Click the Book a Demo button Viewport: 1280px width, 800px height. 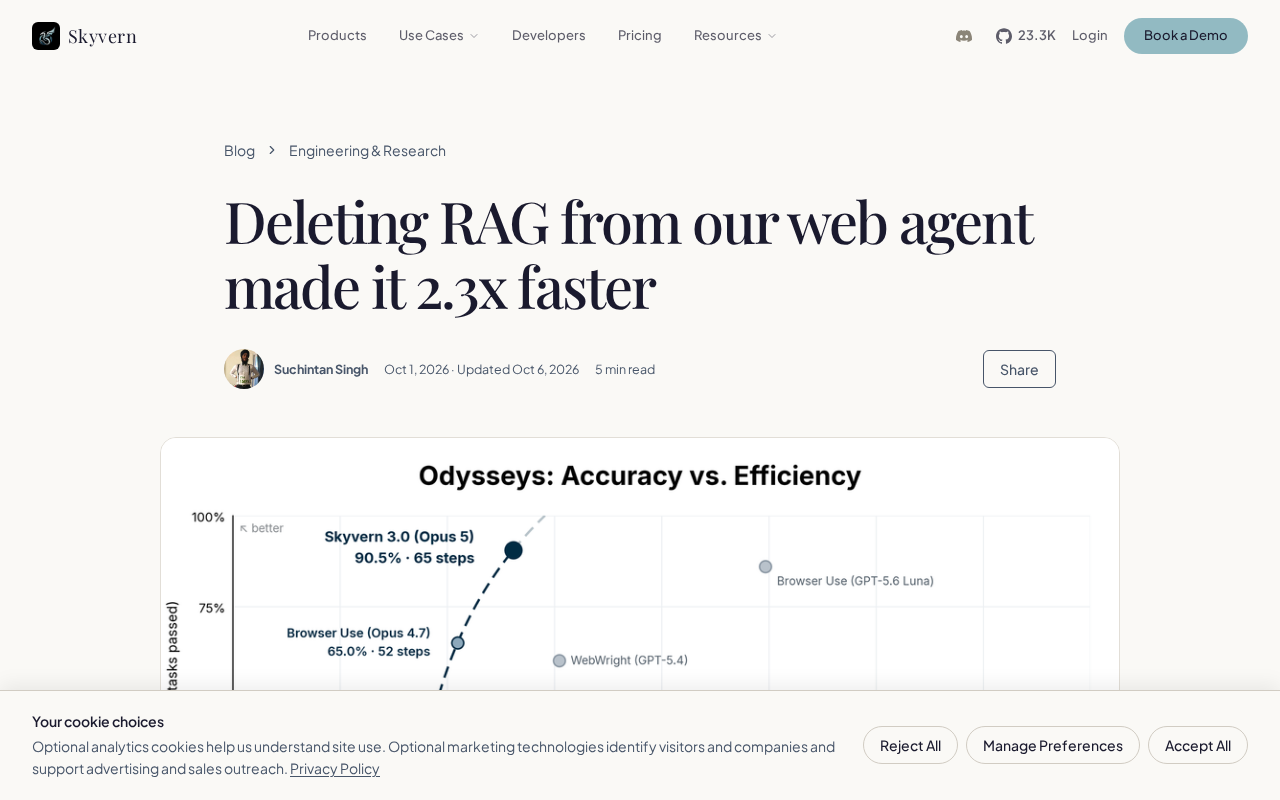1186,36
